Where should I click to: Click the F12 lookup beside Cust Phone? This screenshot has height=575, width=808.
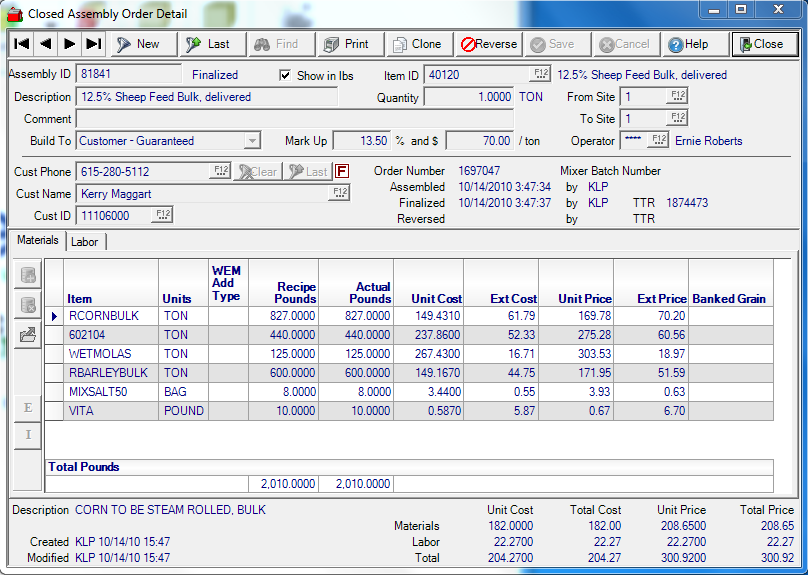[220, 172]
